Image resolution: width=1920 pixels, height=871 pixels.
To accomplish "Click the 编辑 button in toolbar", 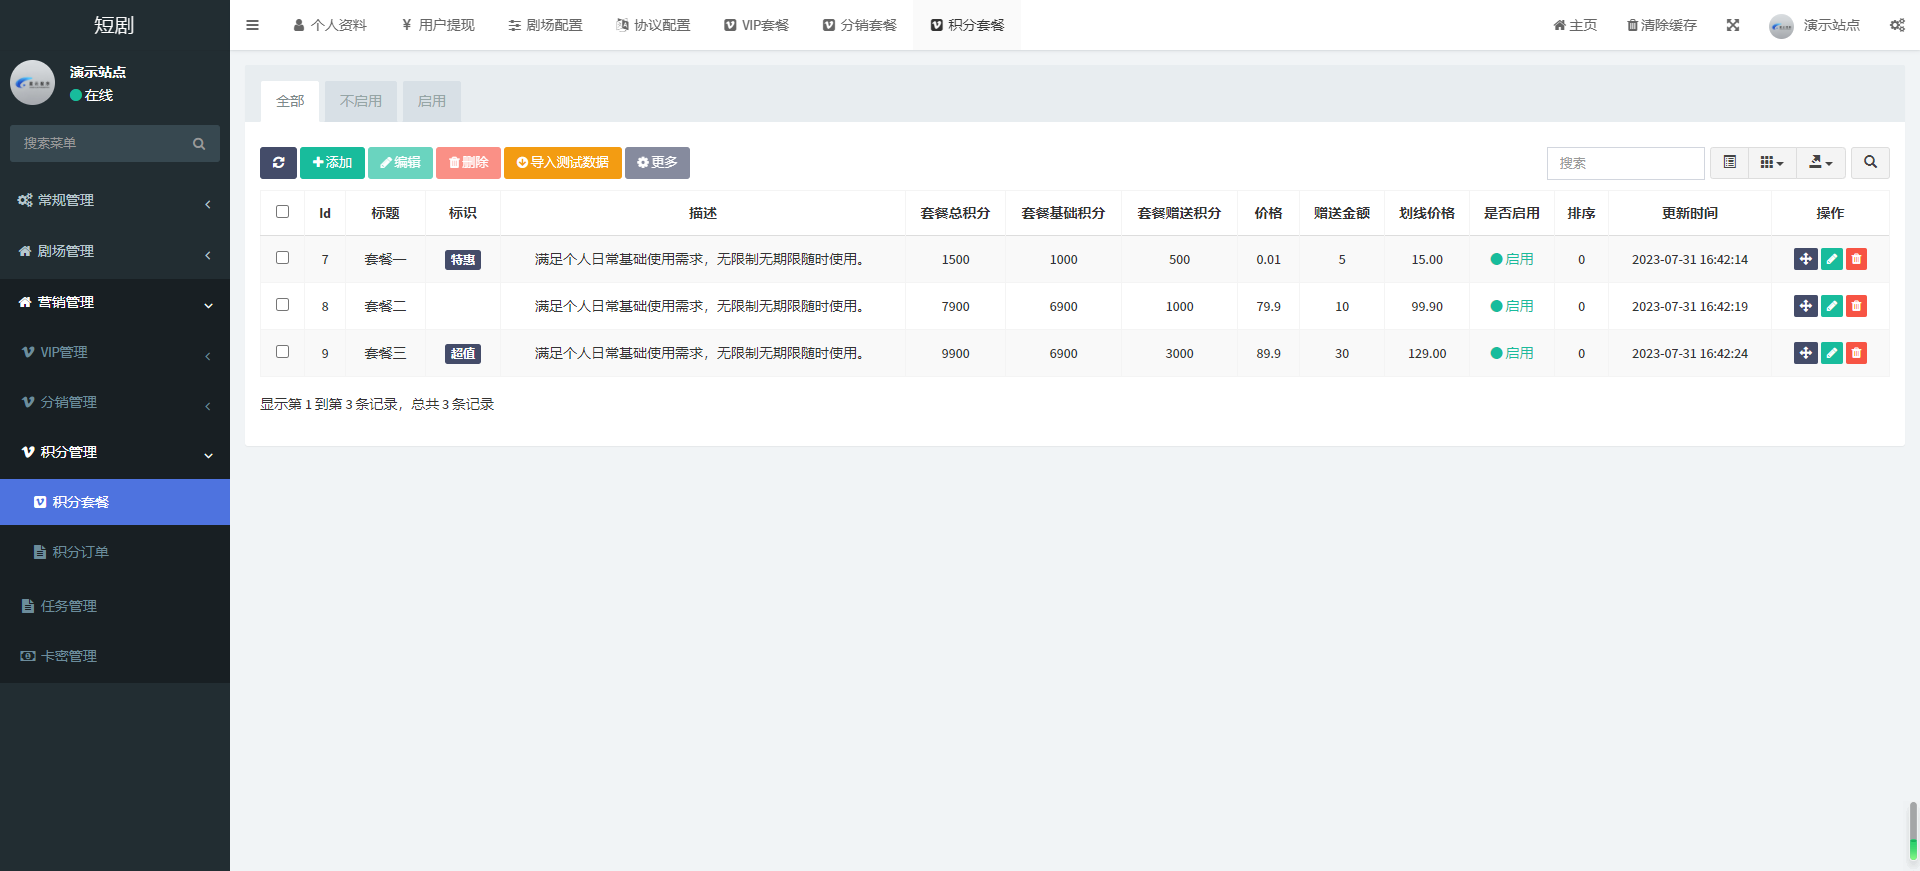I will point(400,163).
